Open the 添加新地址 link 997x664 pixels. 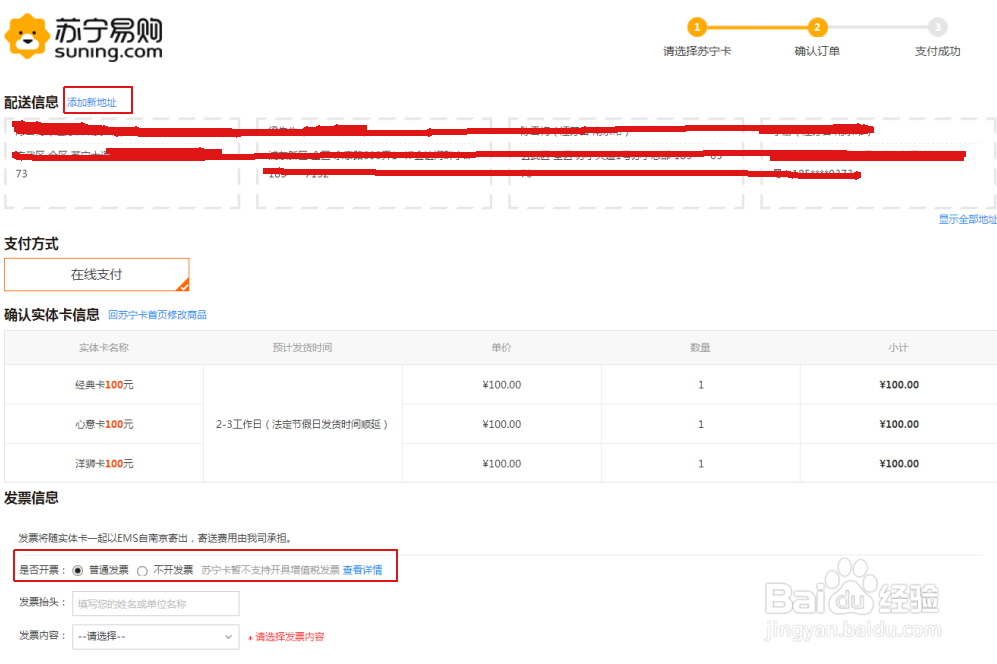(92, 102)
